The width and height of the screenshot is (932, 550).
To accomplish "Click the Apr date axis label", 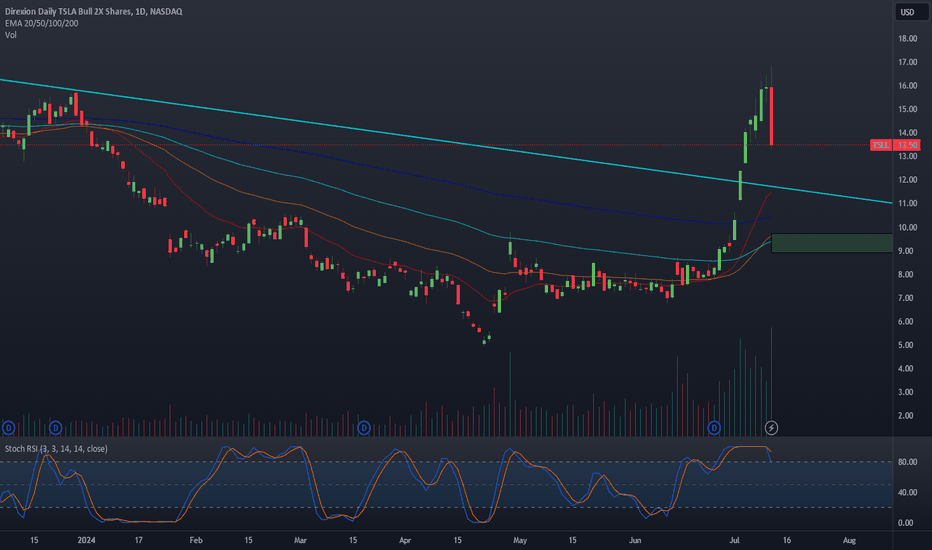I will [405, 540].
